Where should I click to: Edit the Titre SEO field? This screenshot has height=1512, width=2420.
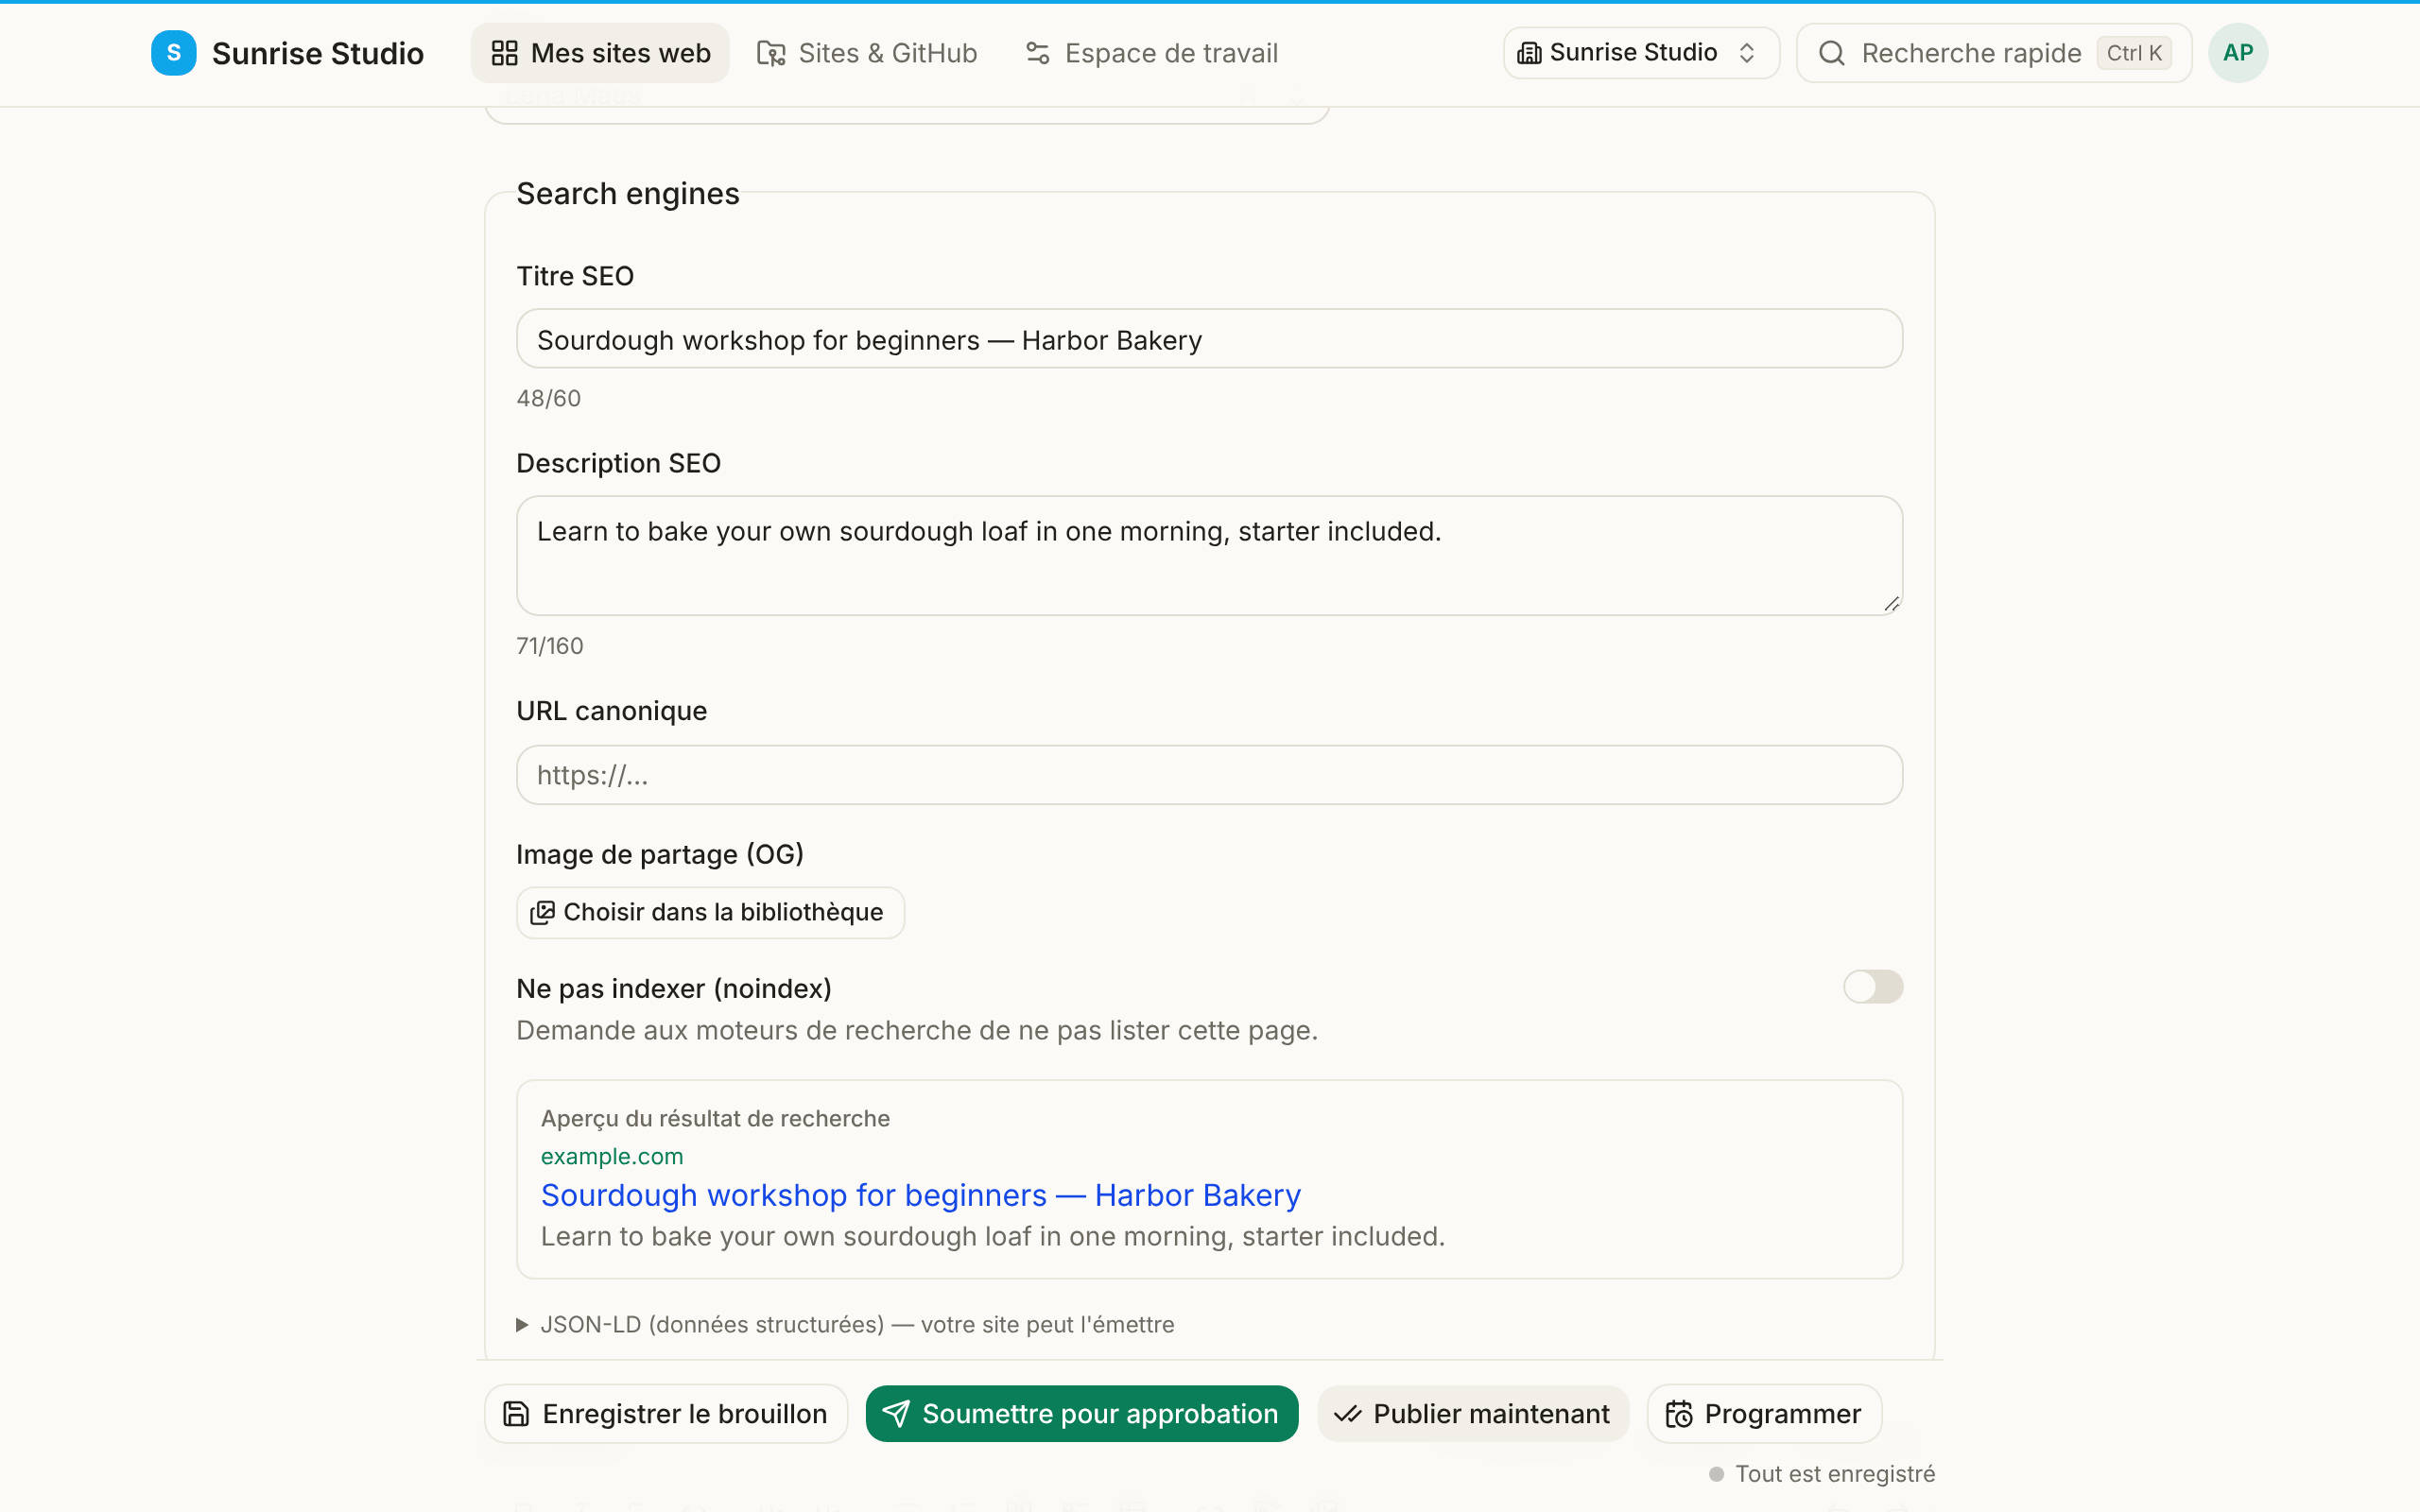point(1209,339)
